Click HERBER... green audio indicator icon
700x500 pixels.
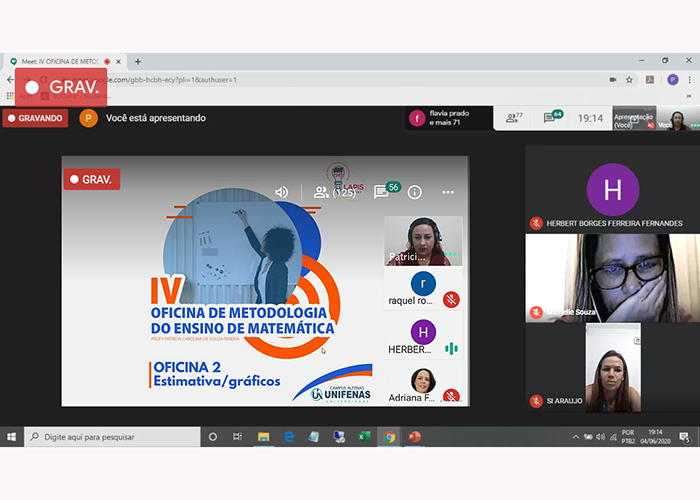[451, 349]
